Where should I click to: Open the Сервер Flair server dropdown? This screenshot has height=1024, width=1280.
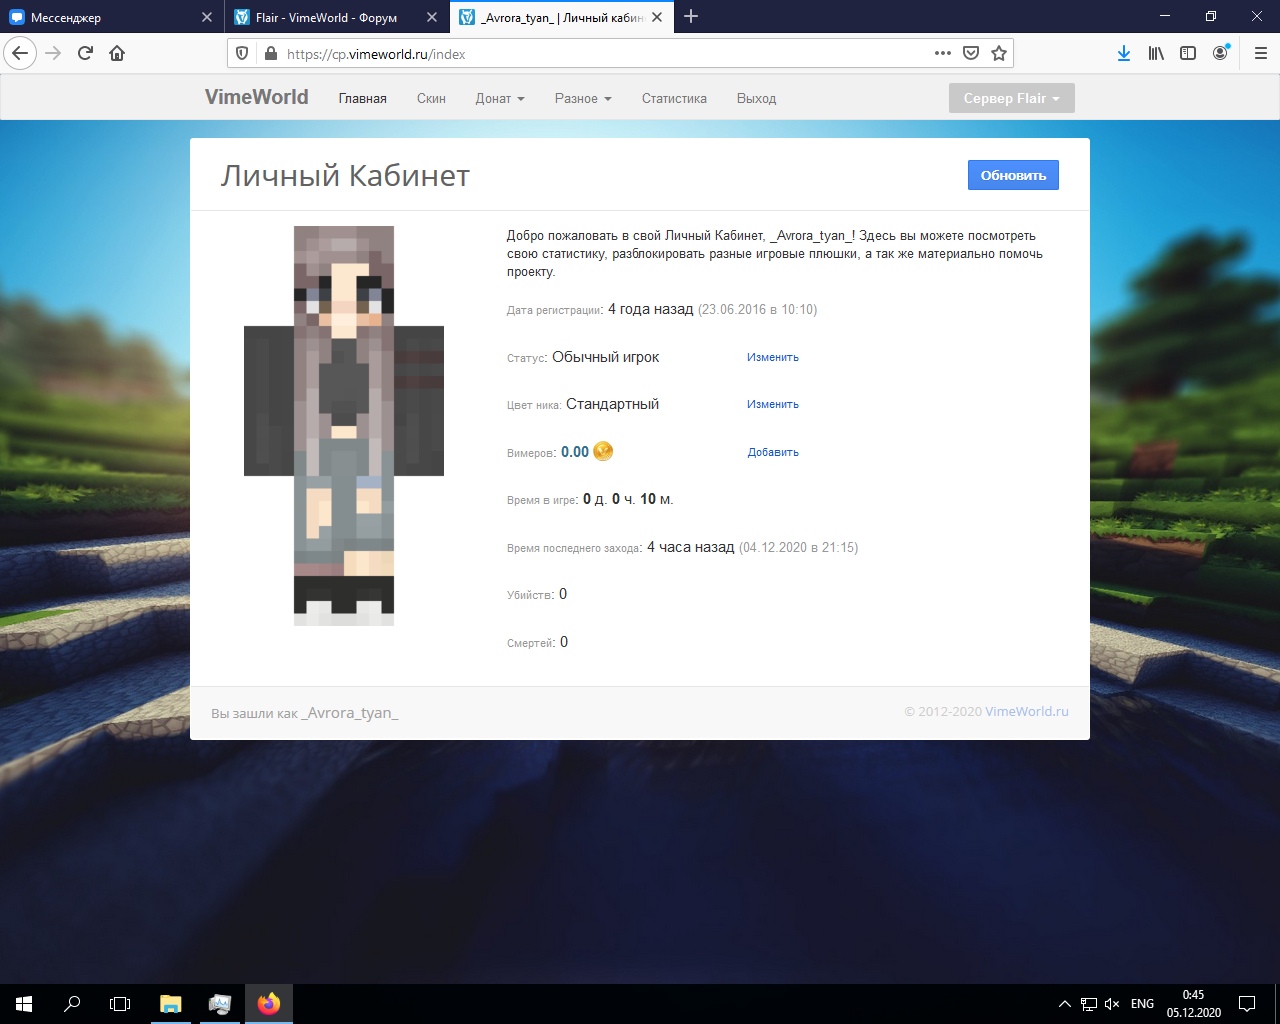(x=1011, y=98)
